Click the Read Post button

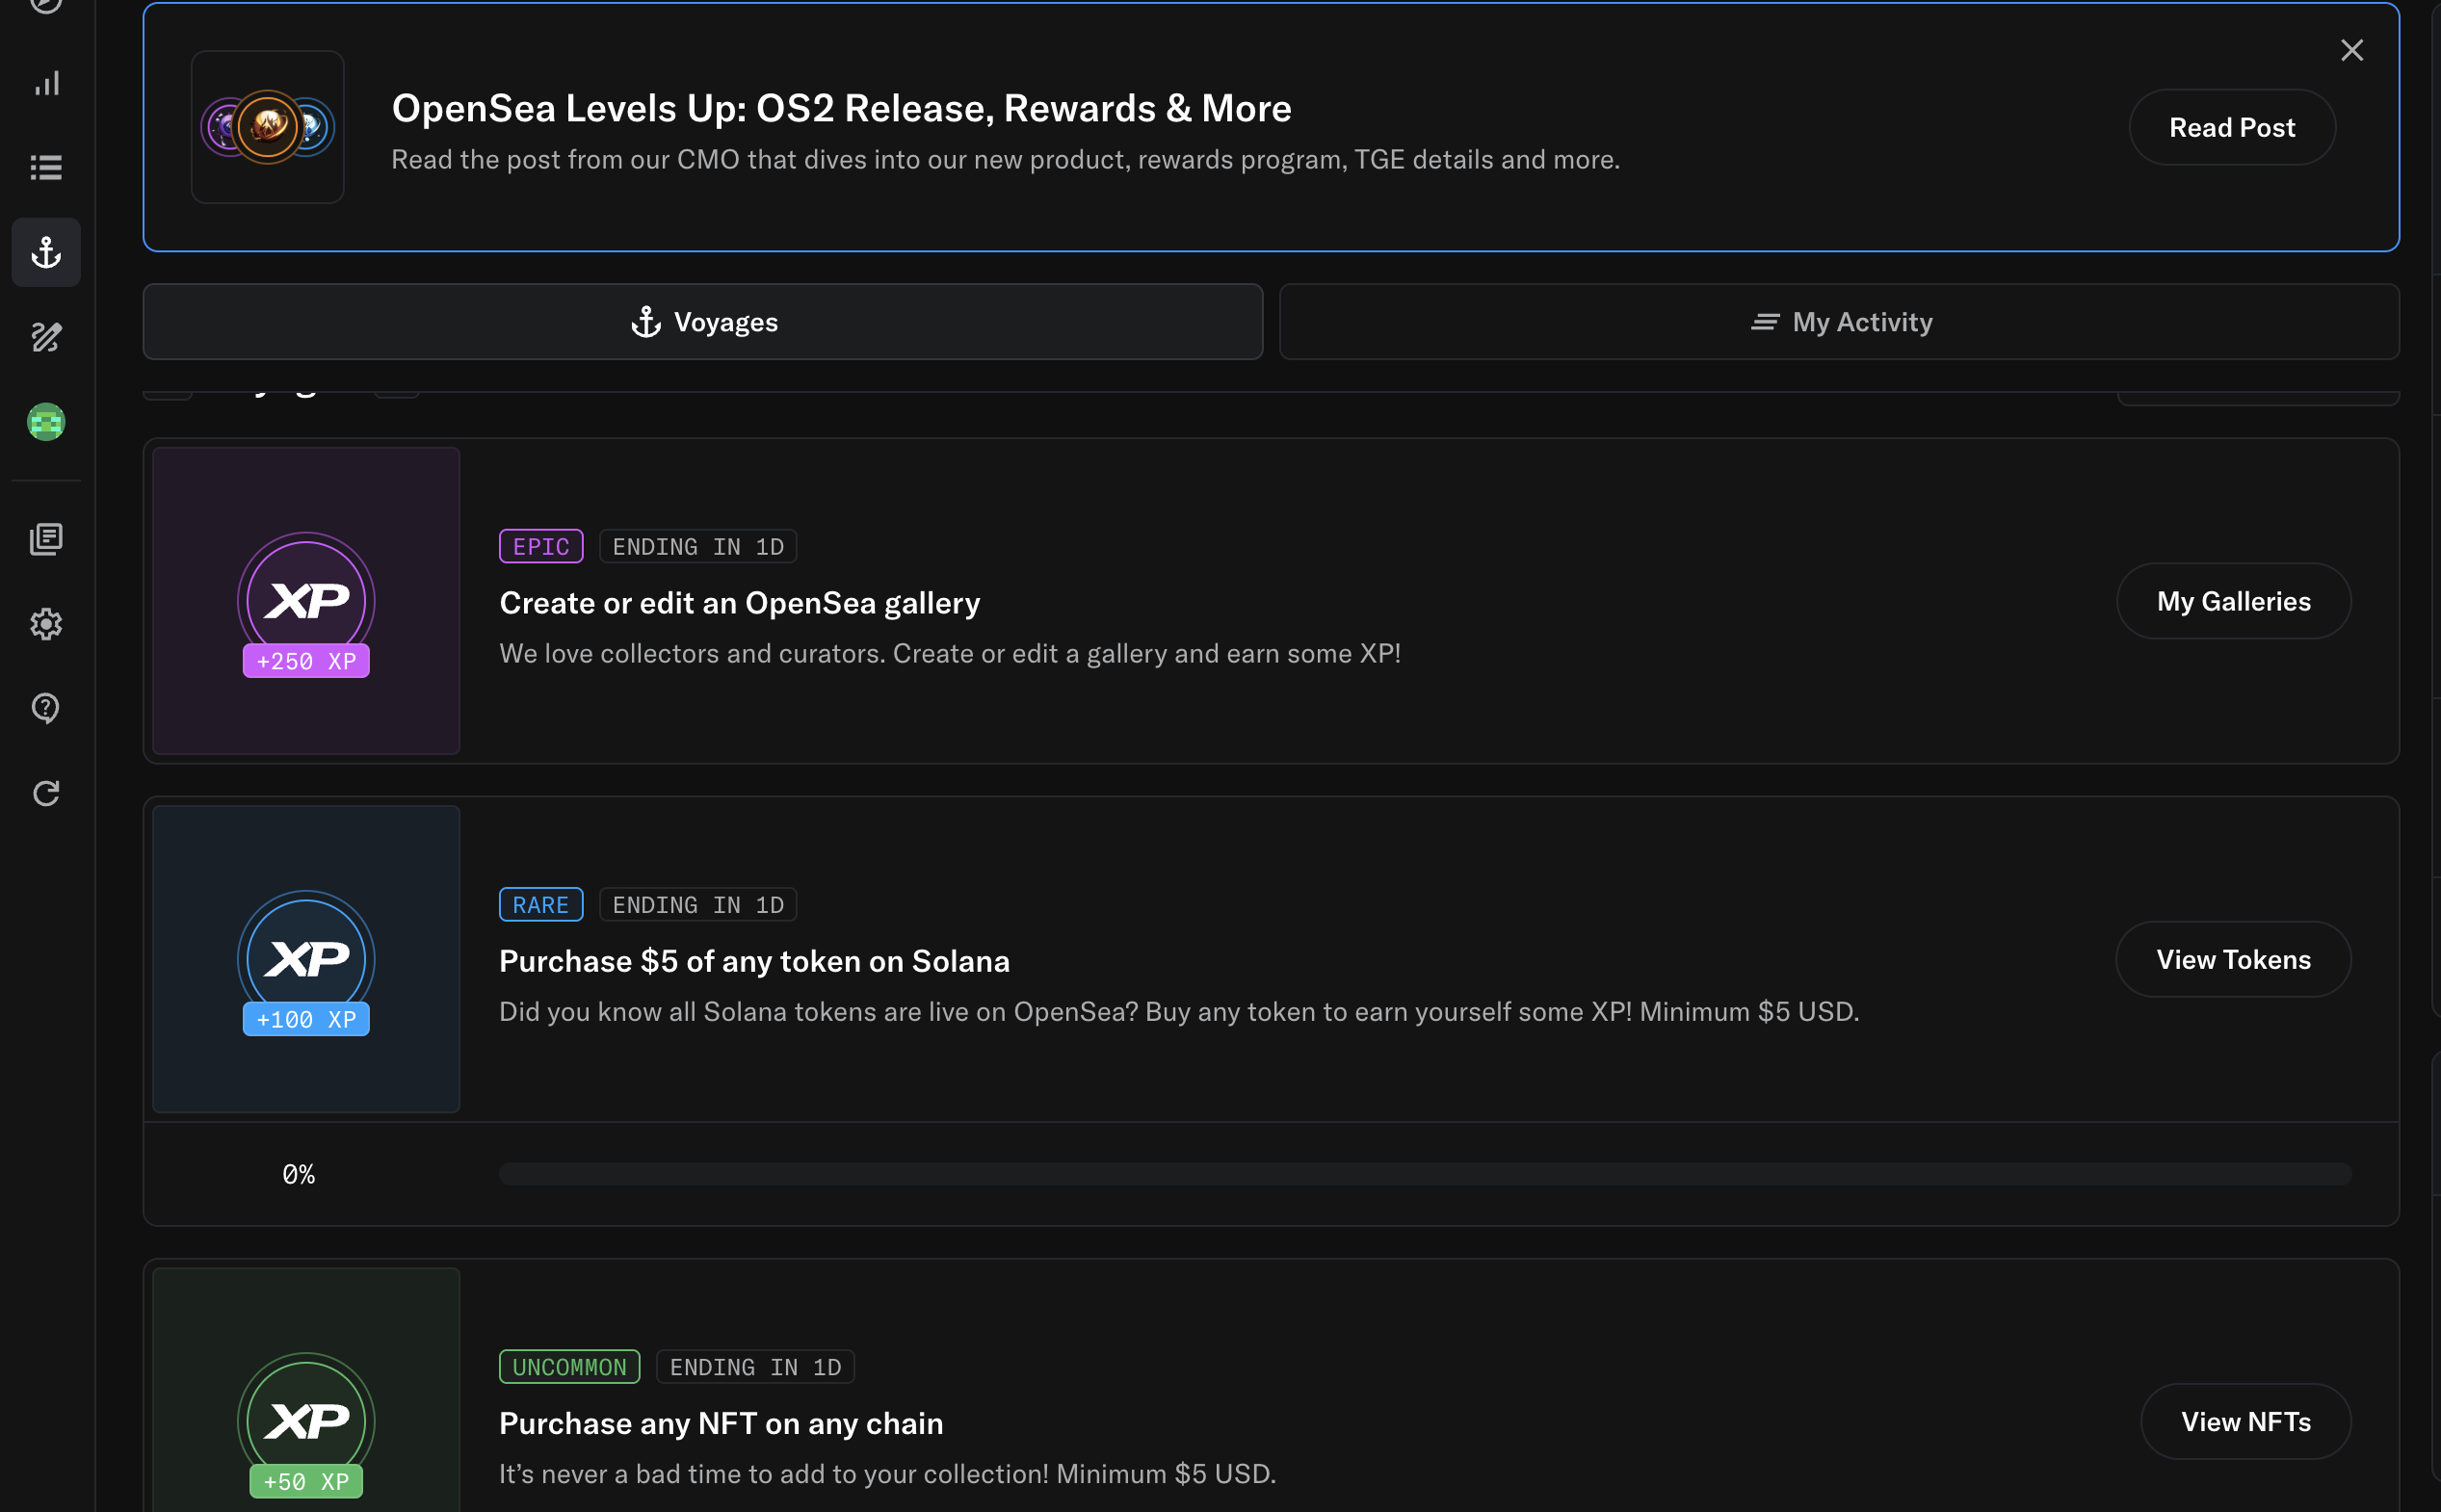coord(2231,128)
